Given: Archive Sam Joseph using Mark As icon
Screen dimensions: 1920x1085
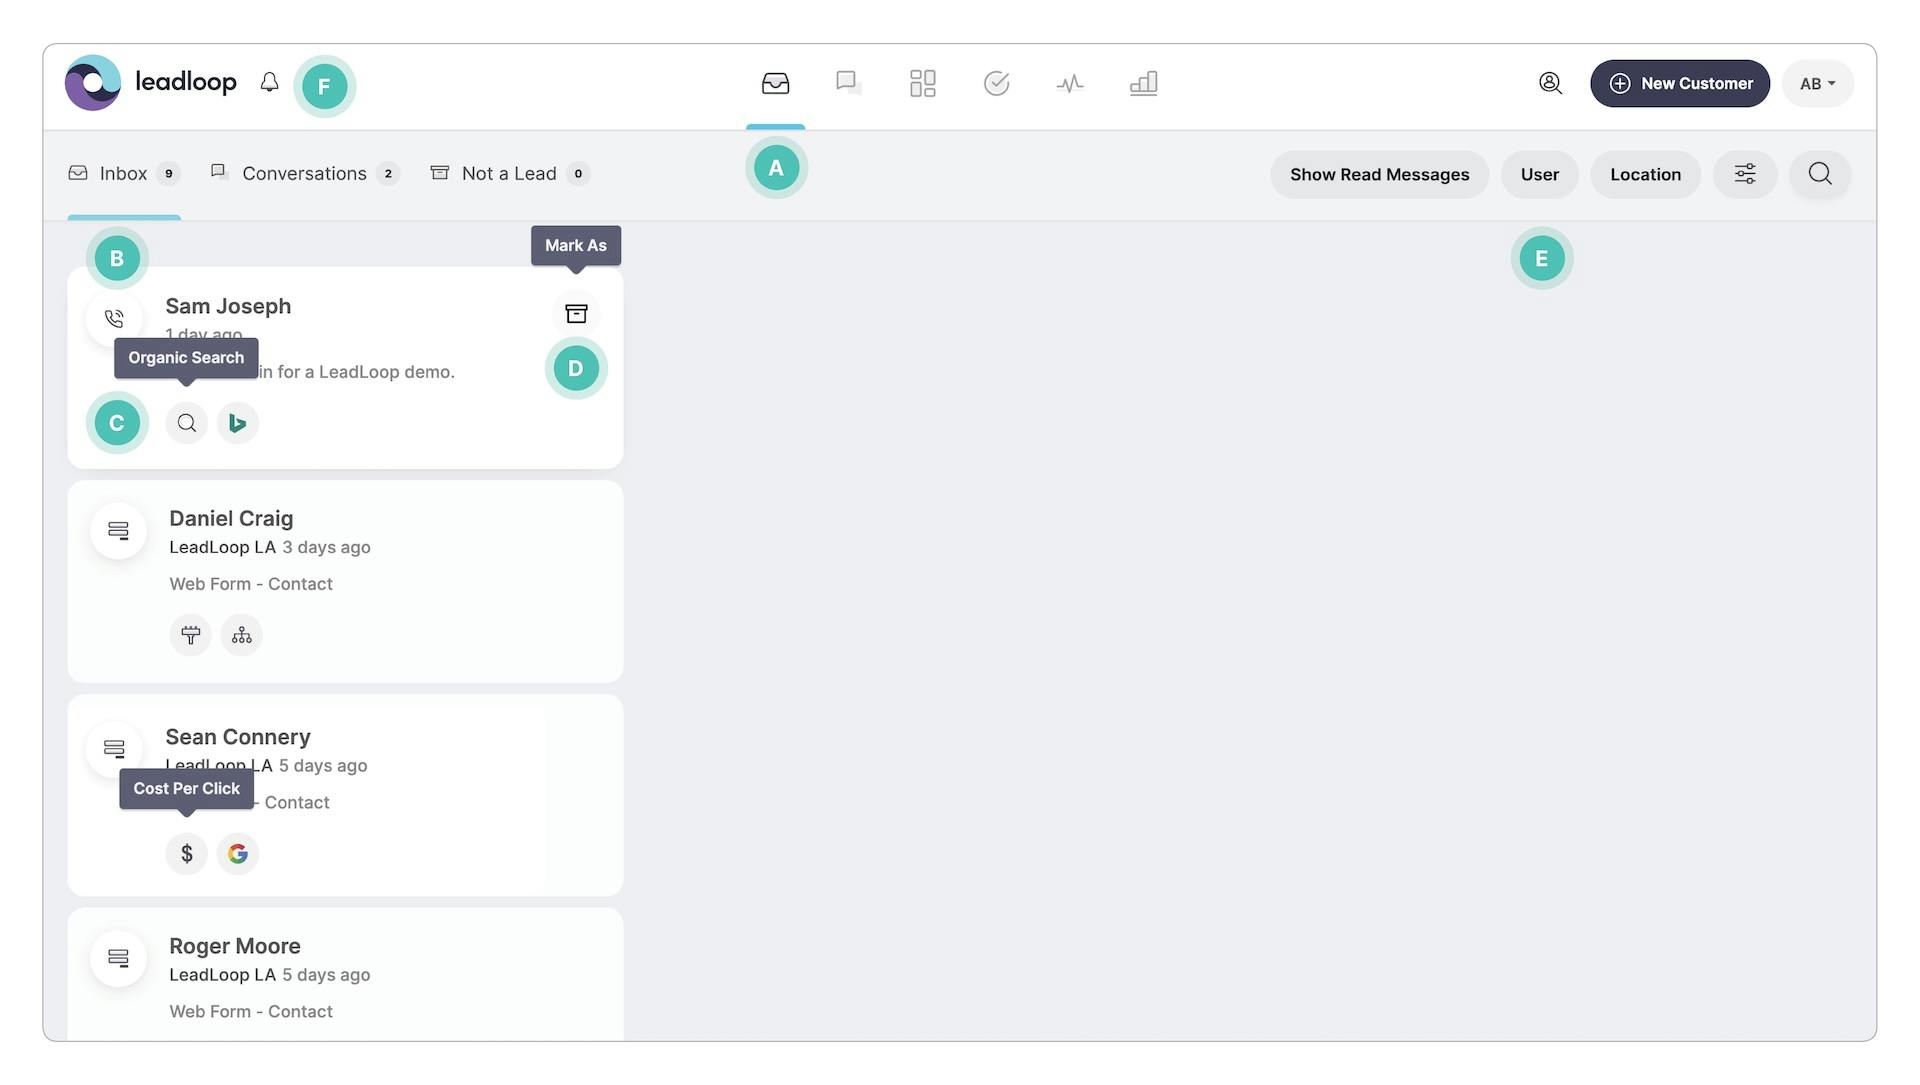Looking at the screenshot, I should [x=576, y=314].
